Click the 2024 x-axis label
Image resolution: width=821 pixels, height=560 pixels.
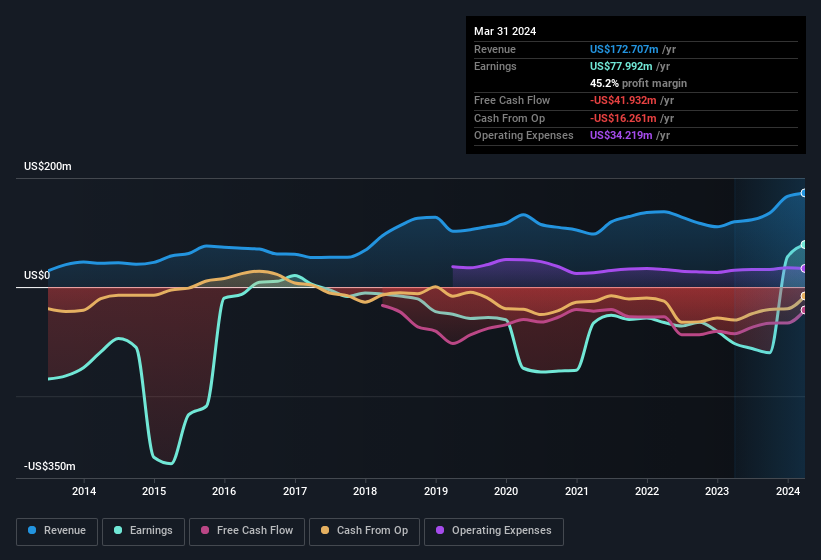point(788,491)
